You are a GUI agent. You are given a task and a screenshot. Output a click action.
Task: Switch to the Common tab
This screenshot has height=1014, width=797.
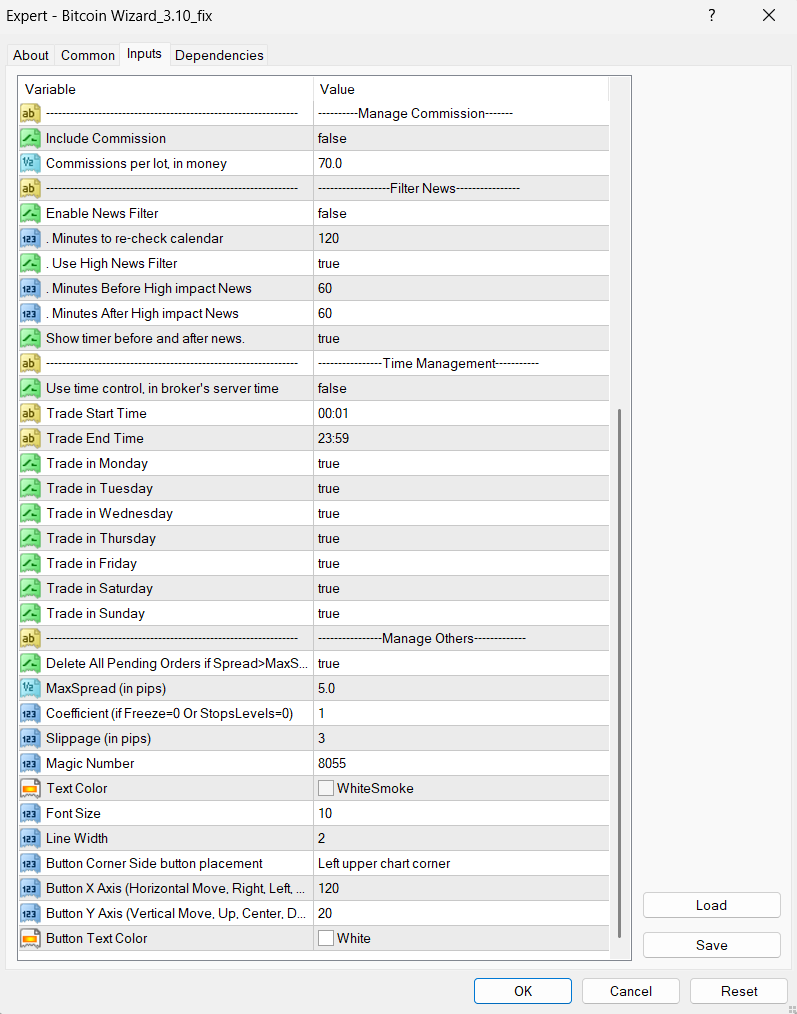pos(87,56)
